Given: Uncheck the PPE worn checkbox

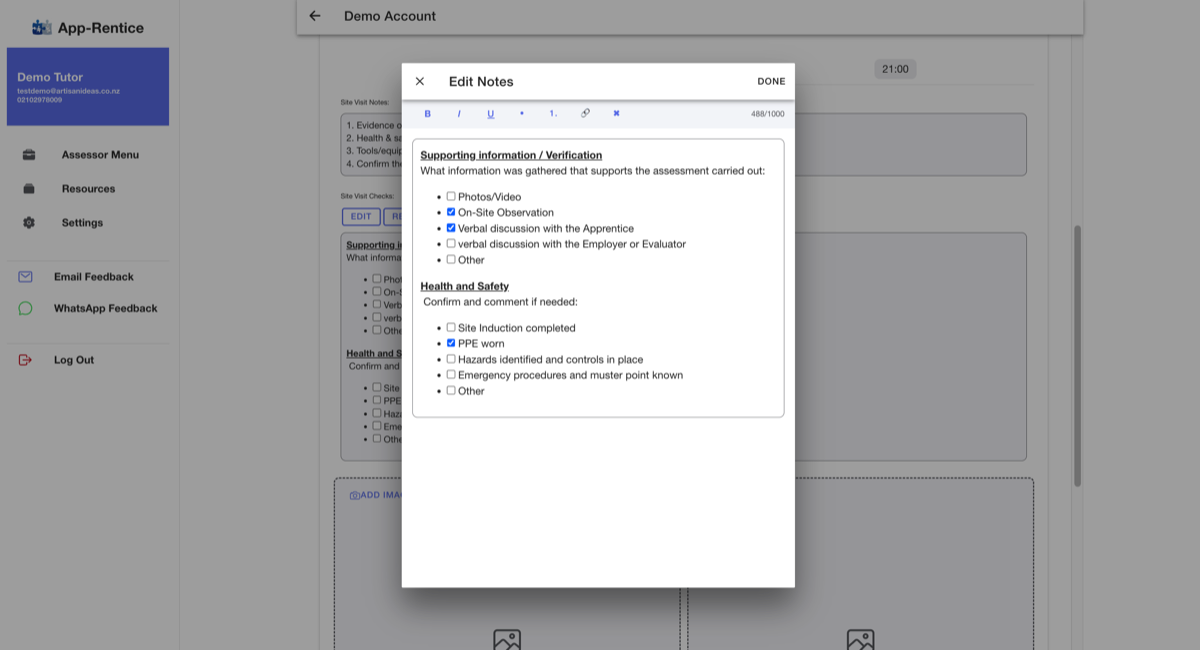Looking at the screenshot, I should [x=451, y=343].
